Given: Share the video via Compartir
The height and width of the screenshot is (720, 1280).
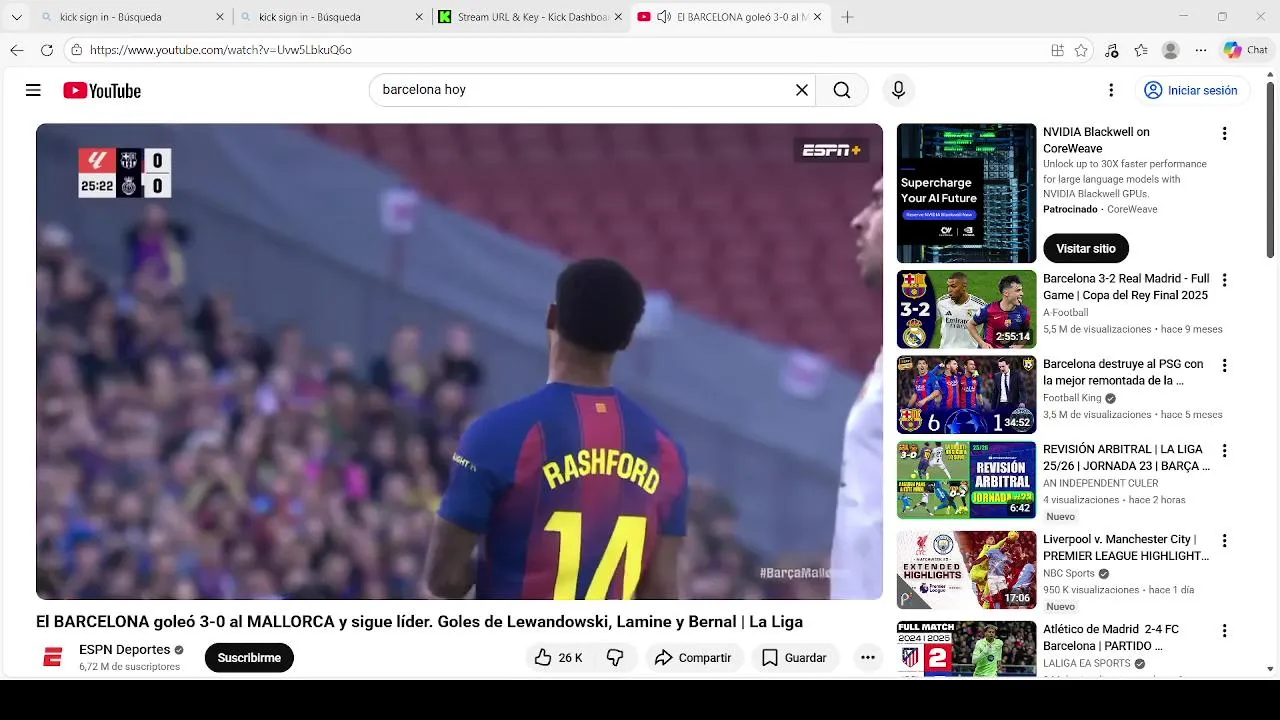Looking at the screenshot, I should point(693,657).
